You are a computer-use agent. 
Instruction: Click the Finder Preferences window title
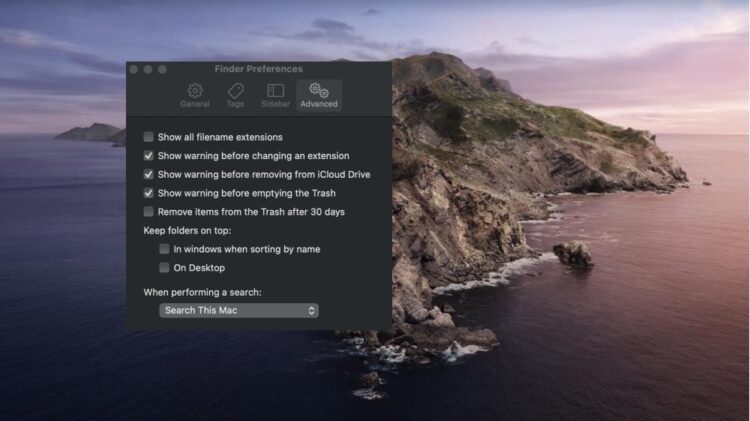coord(258,69)
